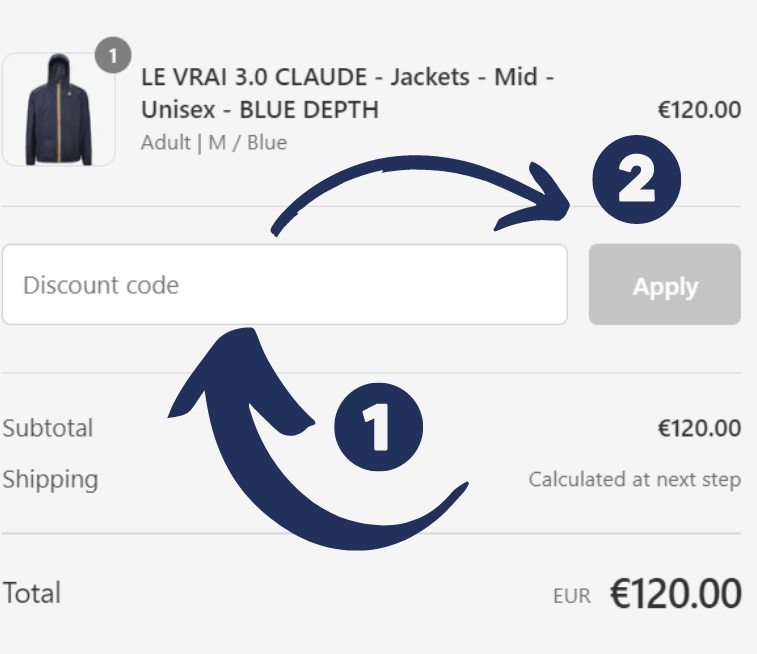757x654 pixels.
Task: Click the Apply discount button
Action: point(665,284)
